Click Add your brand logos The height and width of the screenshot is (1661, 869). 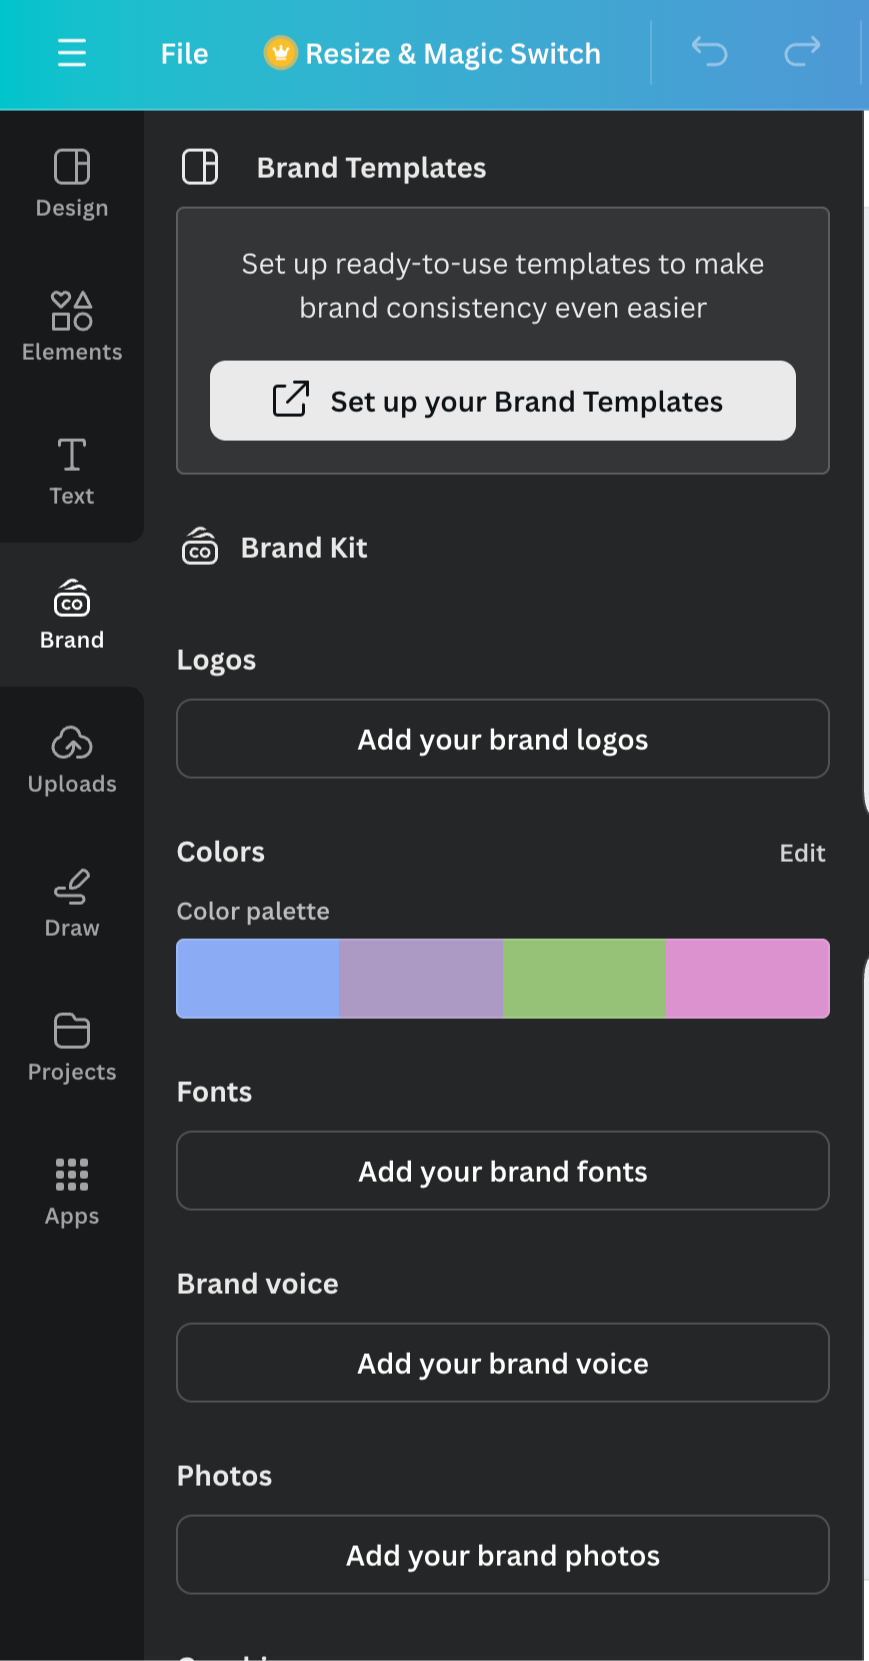[503, 739]
